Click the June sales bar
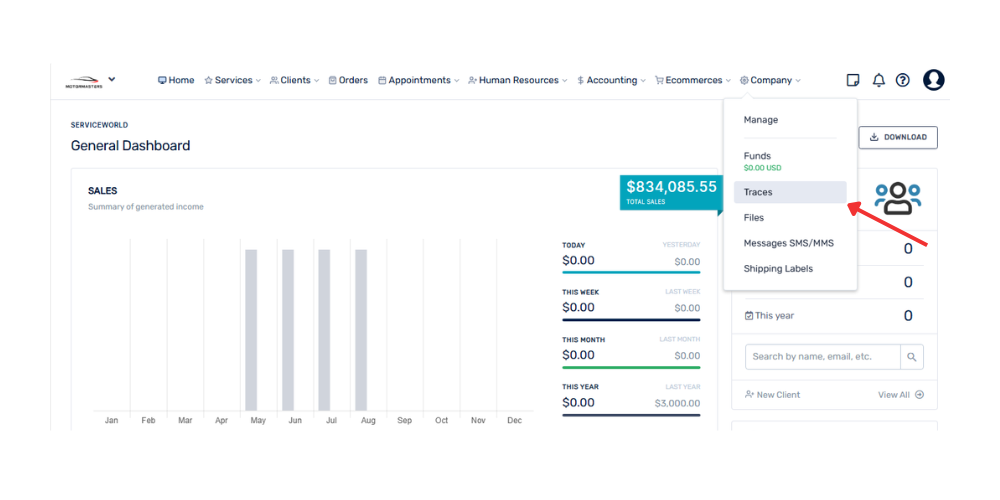Image resolution: width=1000 pixels, height=500 pixels. coord(288,329)
